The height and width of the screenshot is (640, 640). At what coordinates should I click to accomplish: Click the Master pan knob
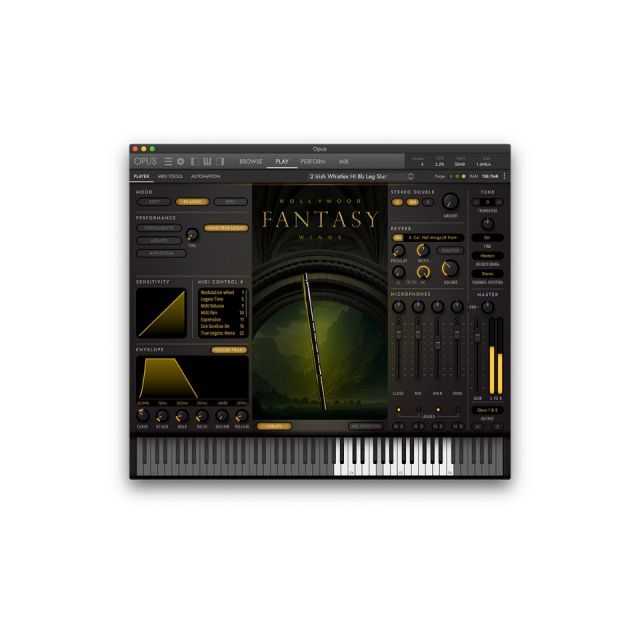pos(487,307)
